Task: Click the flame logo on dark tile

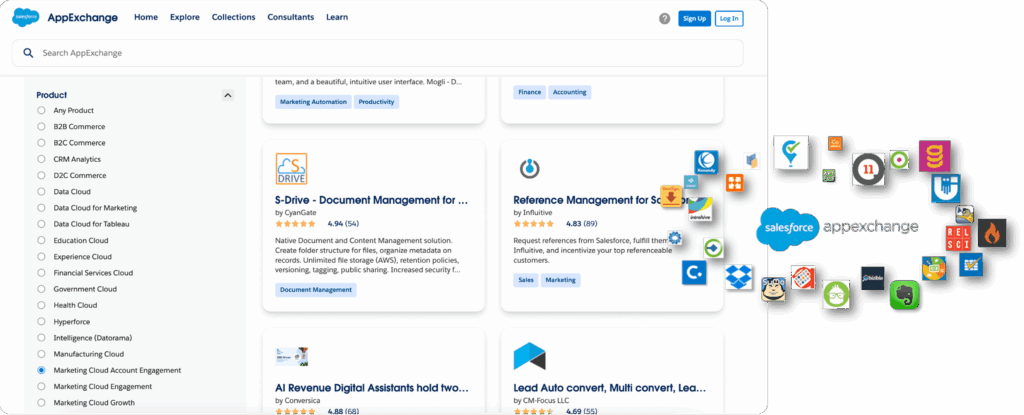Action: (x=992, y=233)
